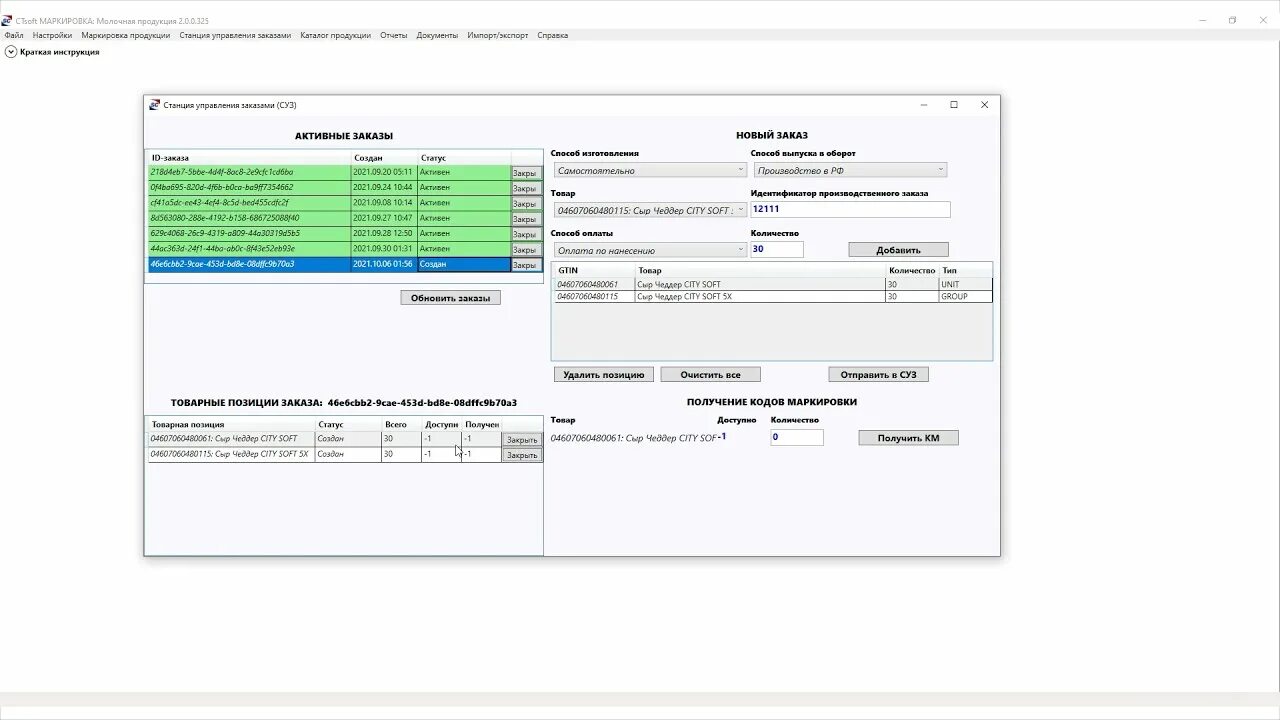Click Товарная позиция column header

pyautogui.click(x=231, y=425)
